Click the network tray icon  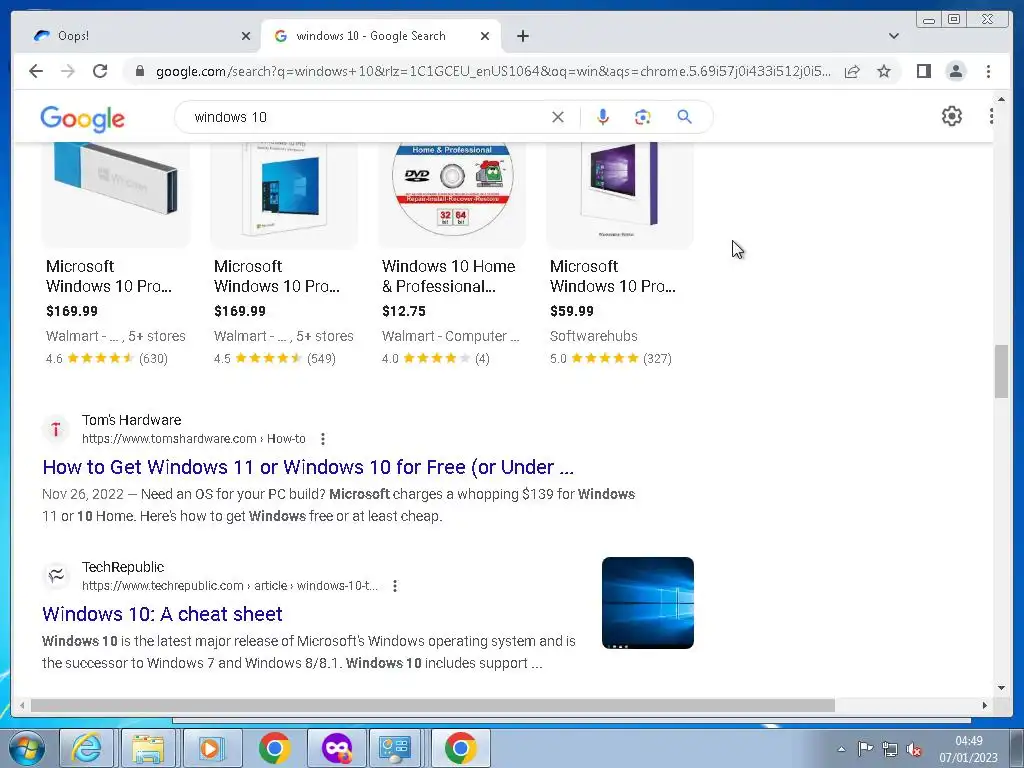(x=889, y=749)
